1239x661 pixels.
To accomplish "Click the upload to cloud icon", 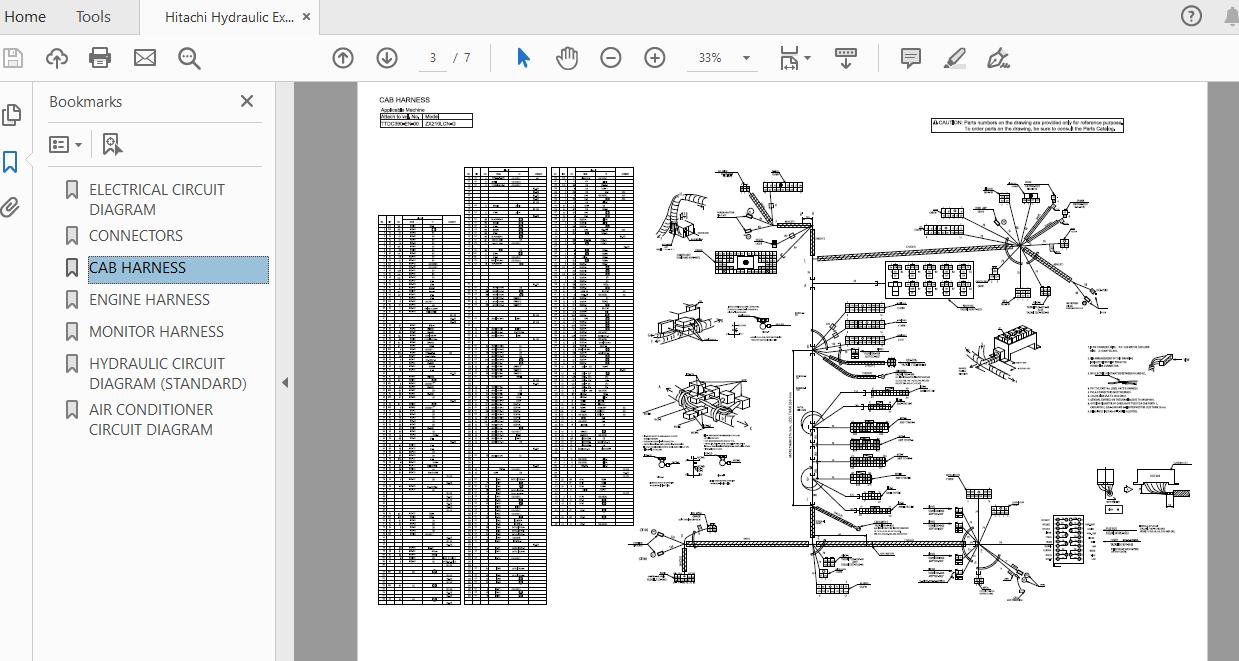I will click(57, 58).
